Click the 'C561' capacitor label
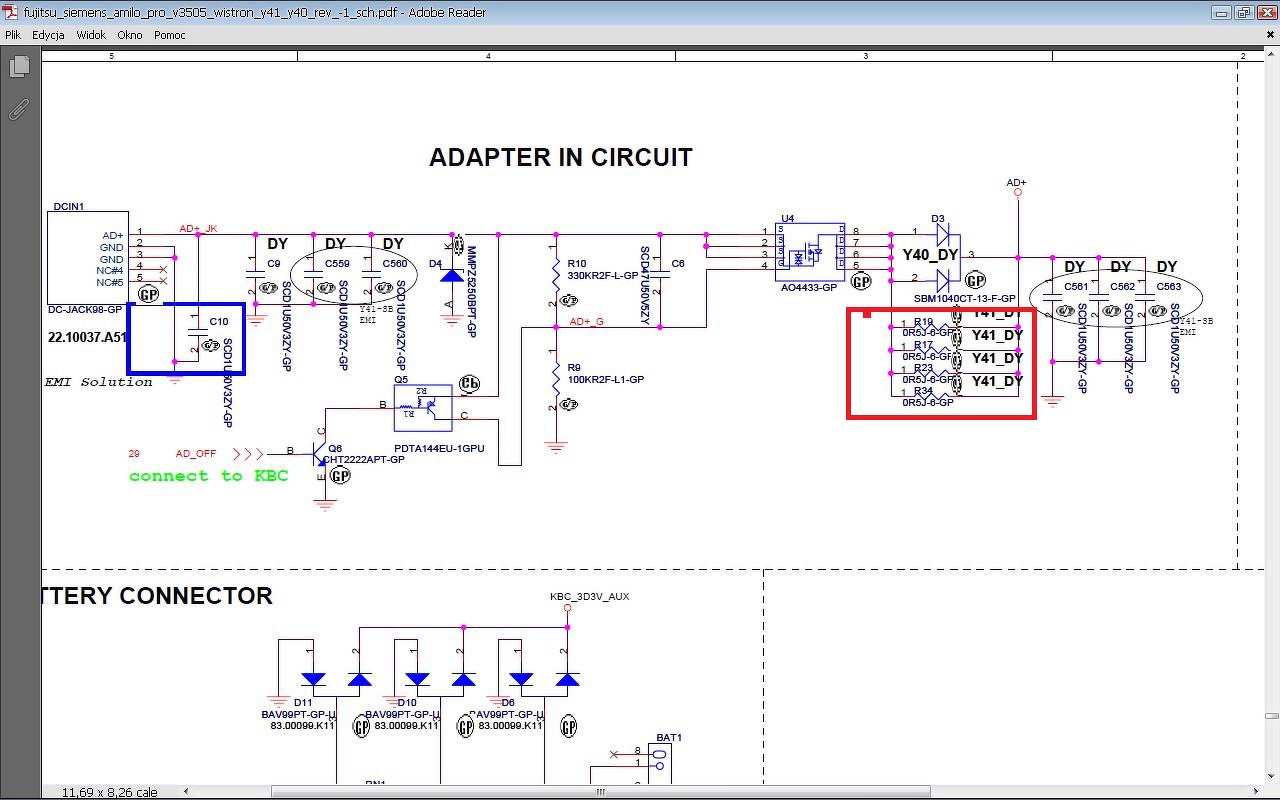This screenshot has height=800, width=1280. [x=1076, y=287]
